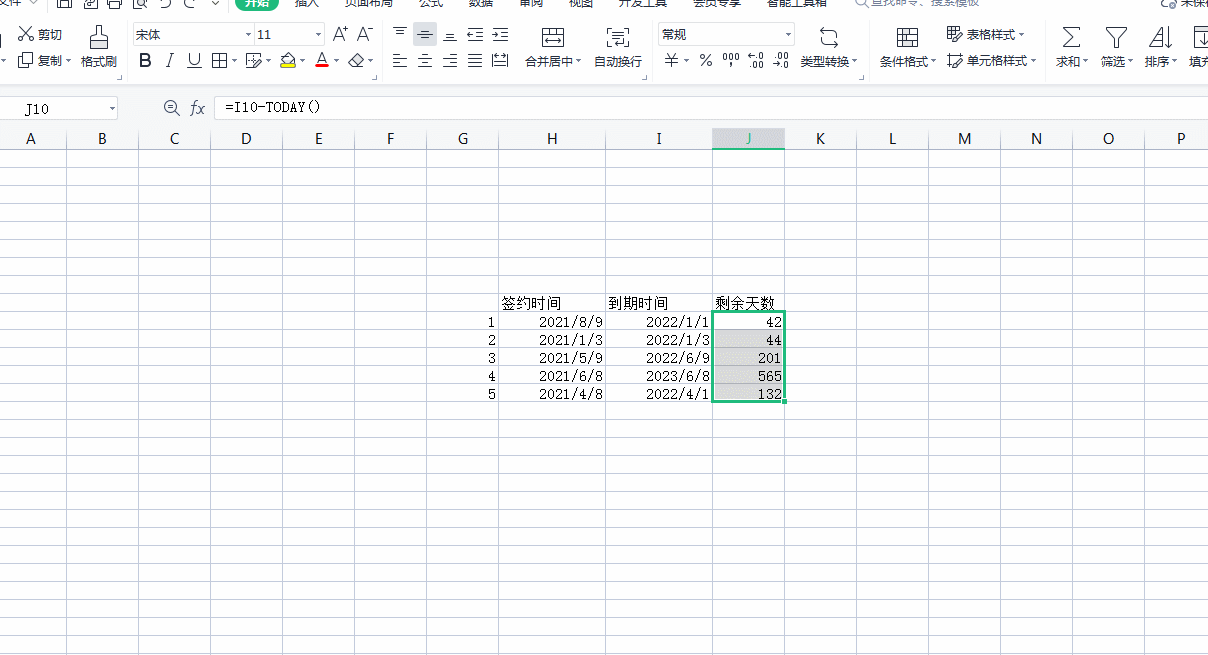Screen dimensions: 1208x655
Task: Toggle Wrap Text (自动换行)
Action: [x=618, y=47]
